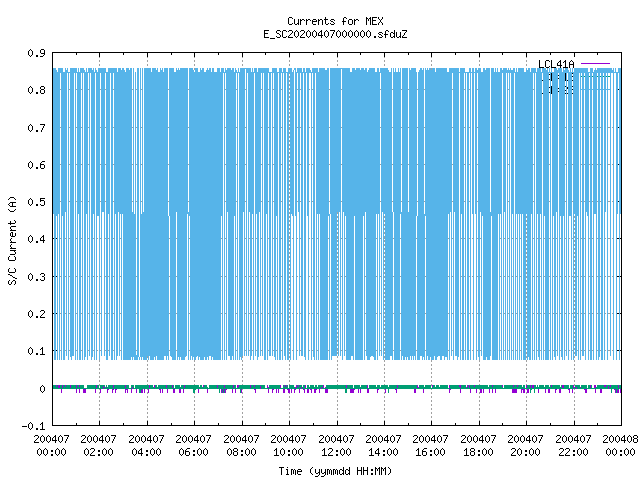The height and width of the screenshot is (480, 640).
Task: Click the 0.3 y-axis tick label
Action: 36,277
